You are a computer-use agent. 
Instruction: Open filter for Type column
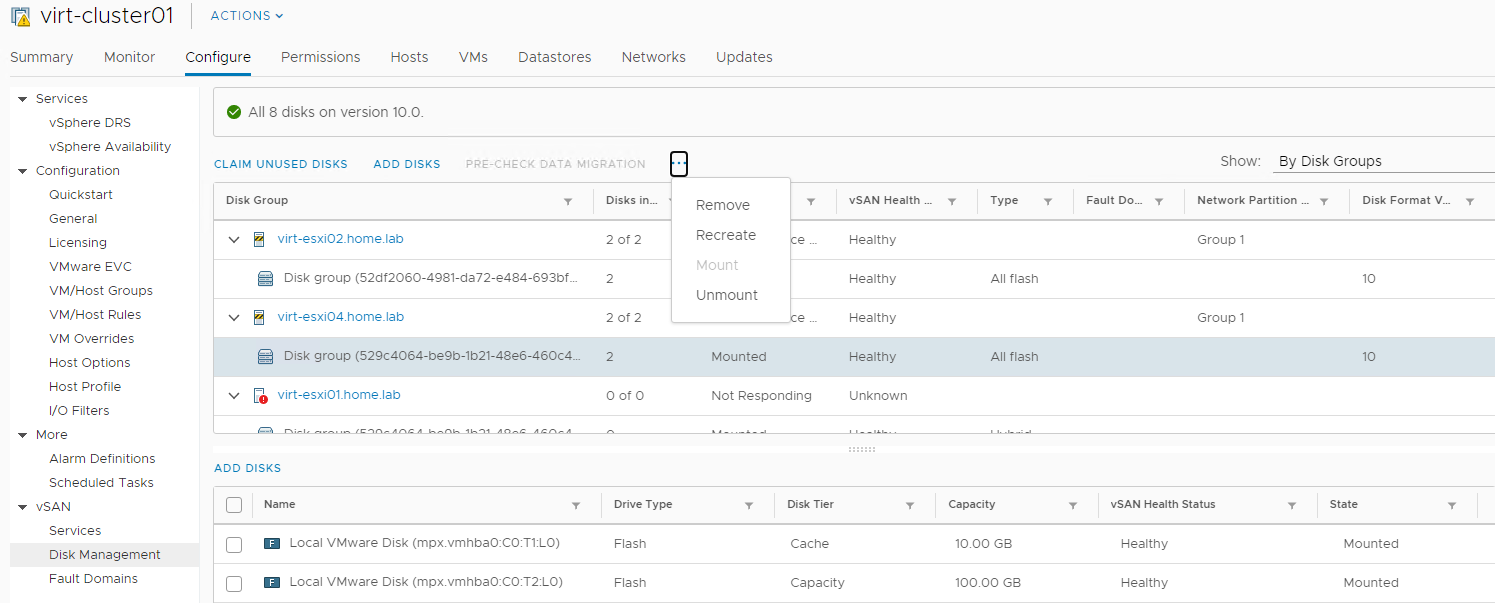pos(1048,201)
